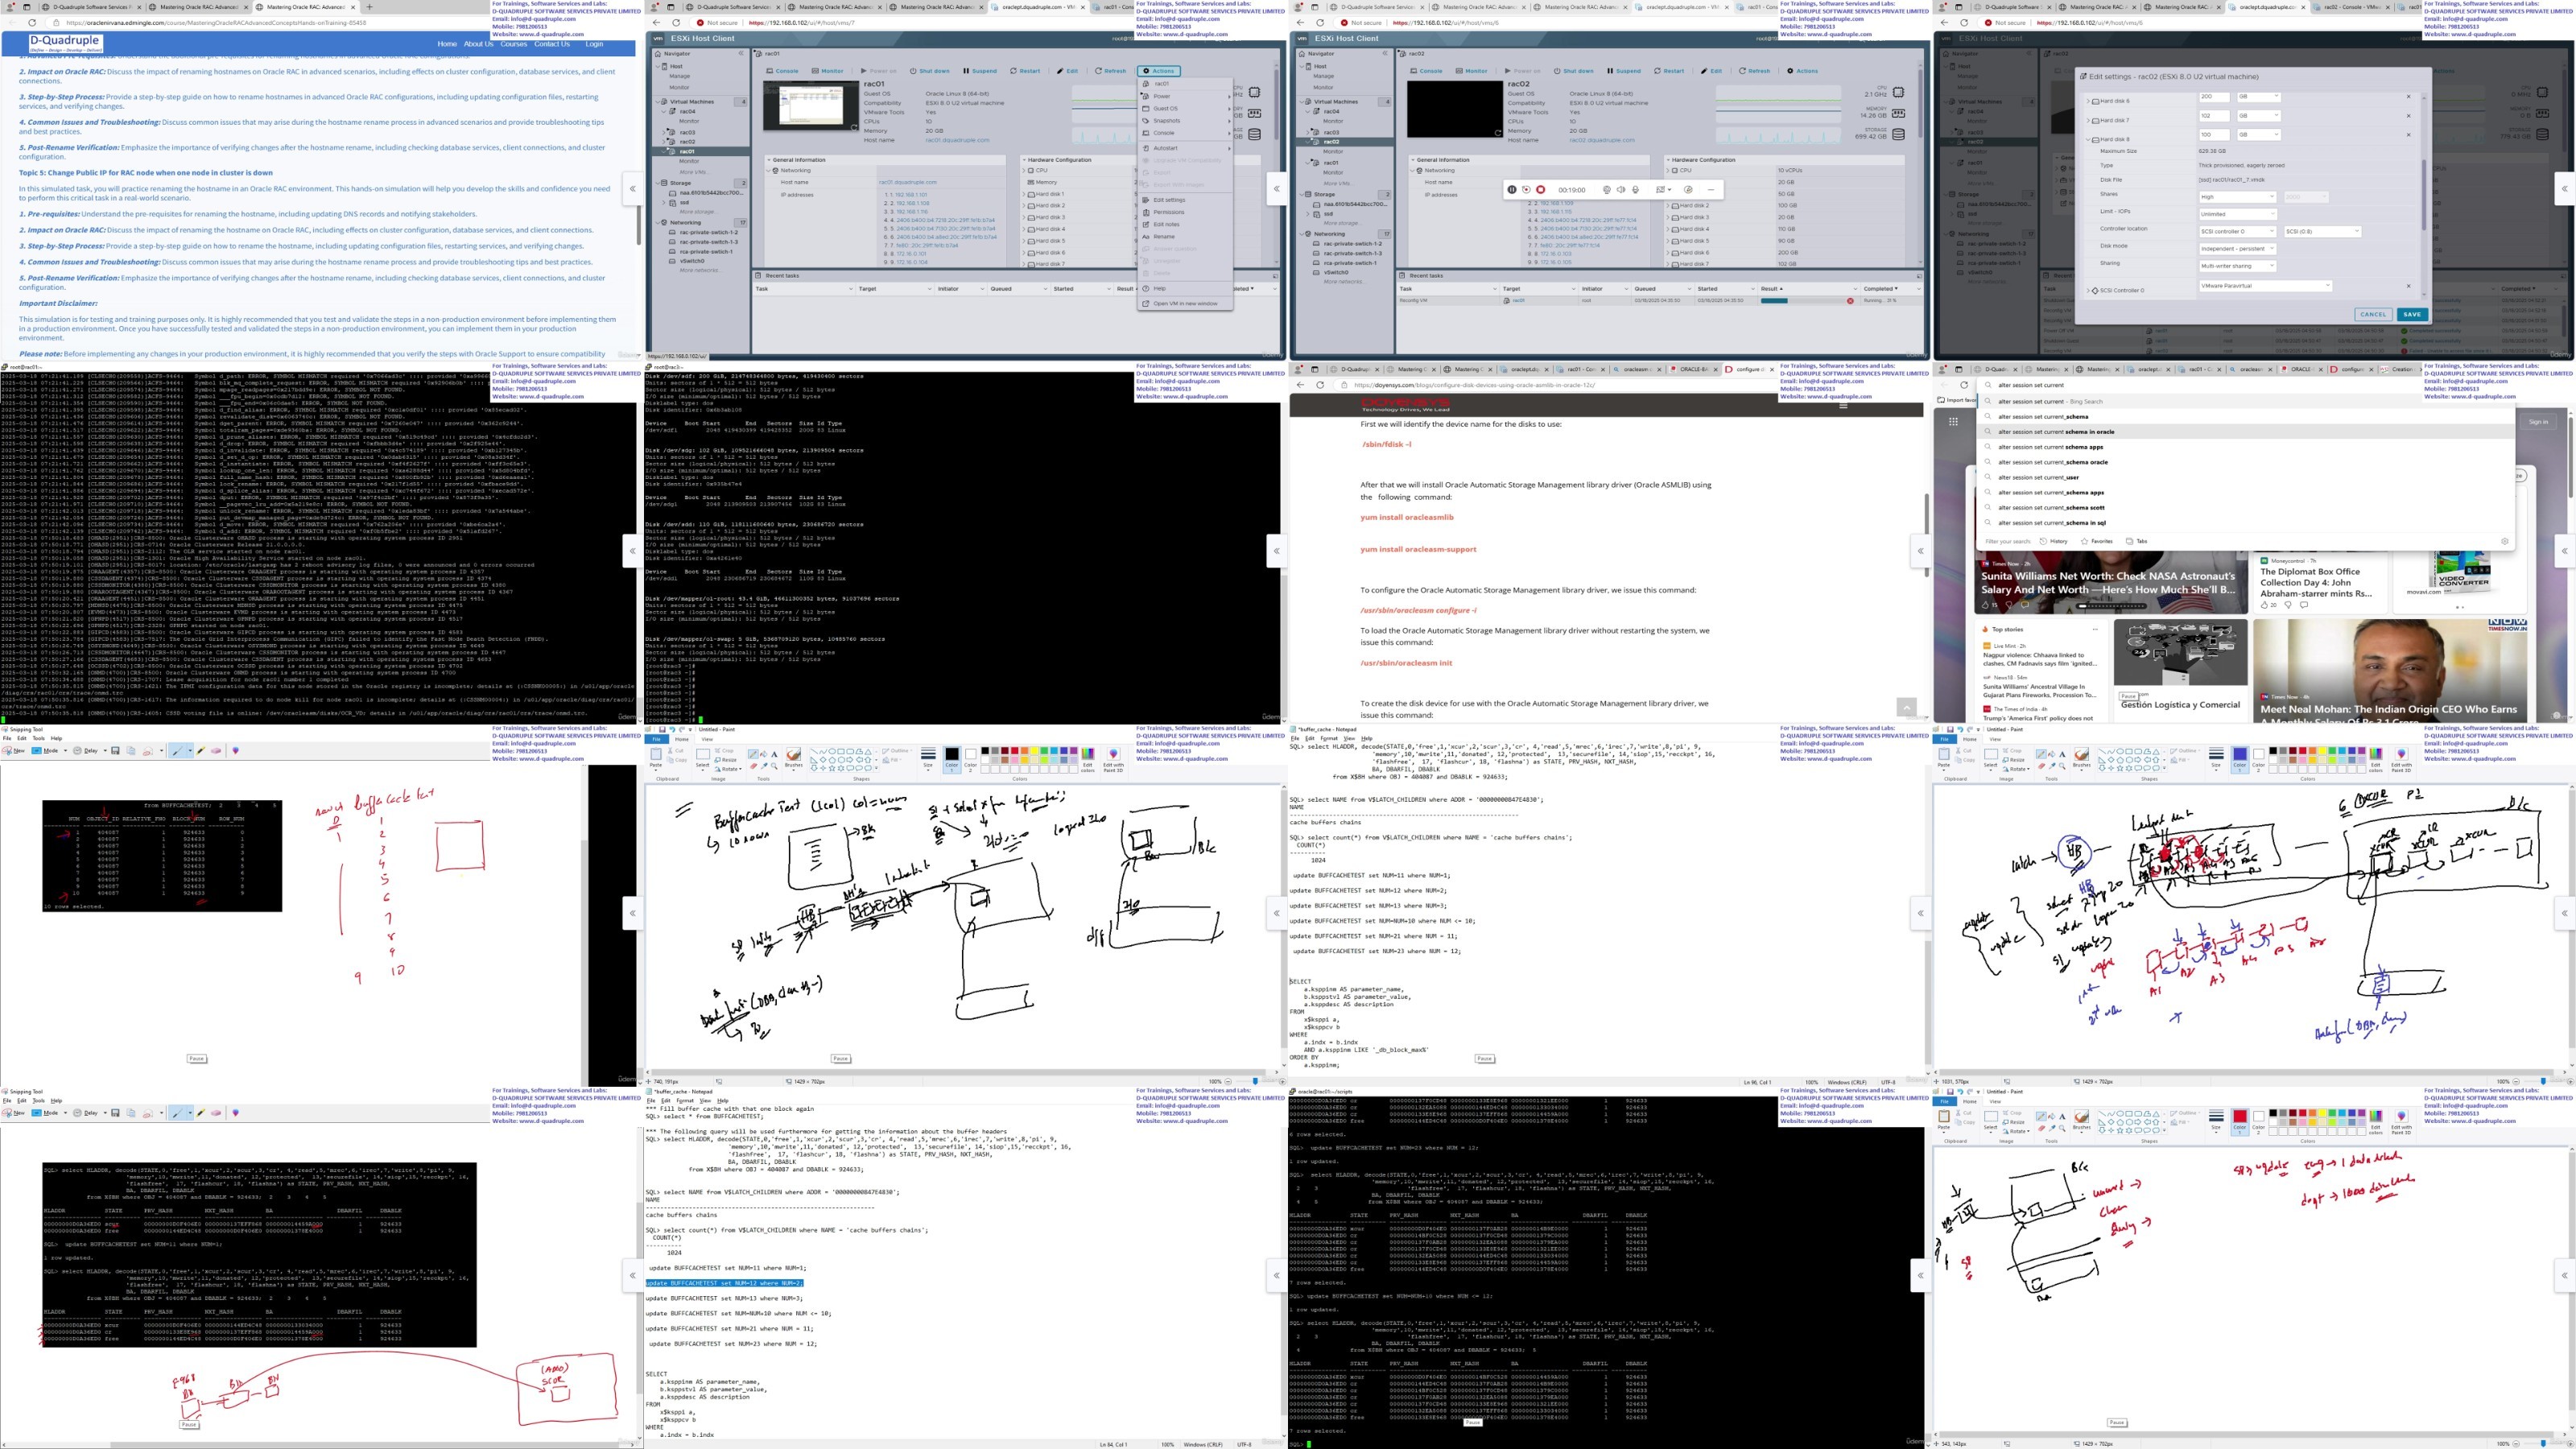The height and width of the screenshot is (1449, 2576).
Task: Expand Hard disk 6 in Edit settings dialog
Action: [2089, 101]
